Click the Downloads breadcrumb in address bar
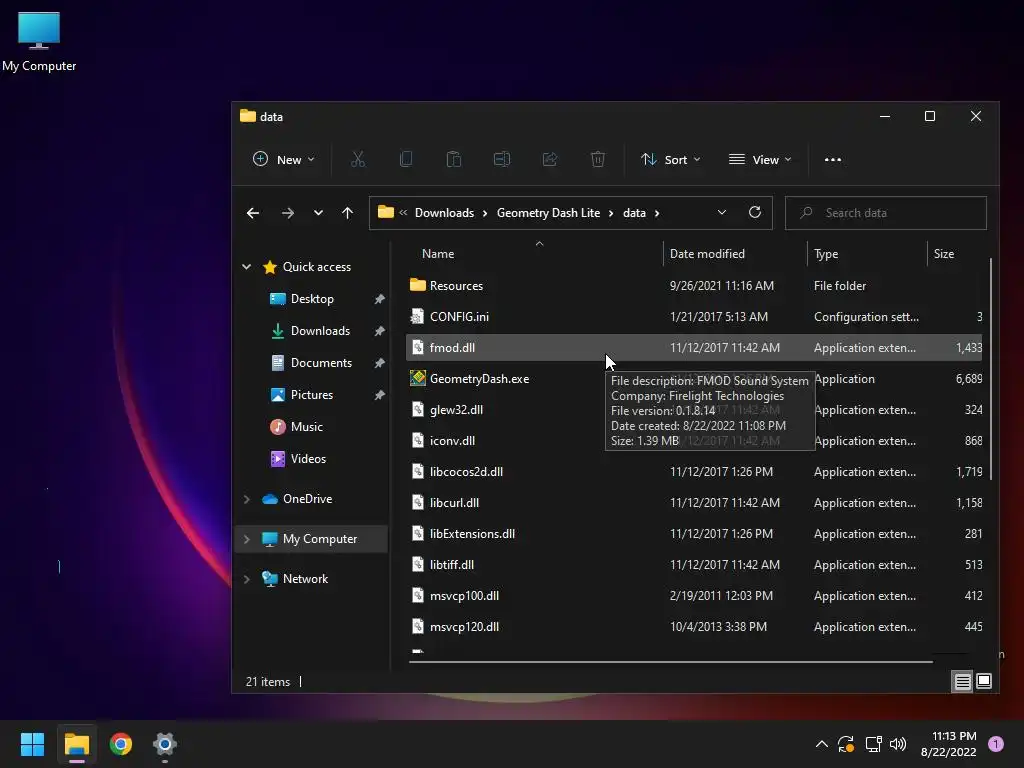The image size is (1024, 768). [444, 213]
